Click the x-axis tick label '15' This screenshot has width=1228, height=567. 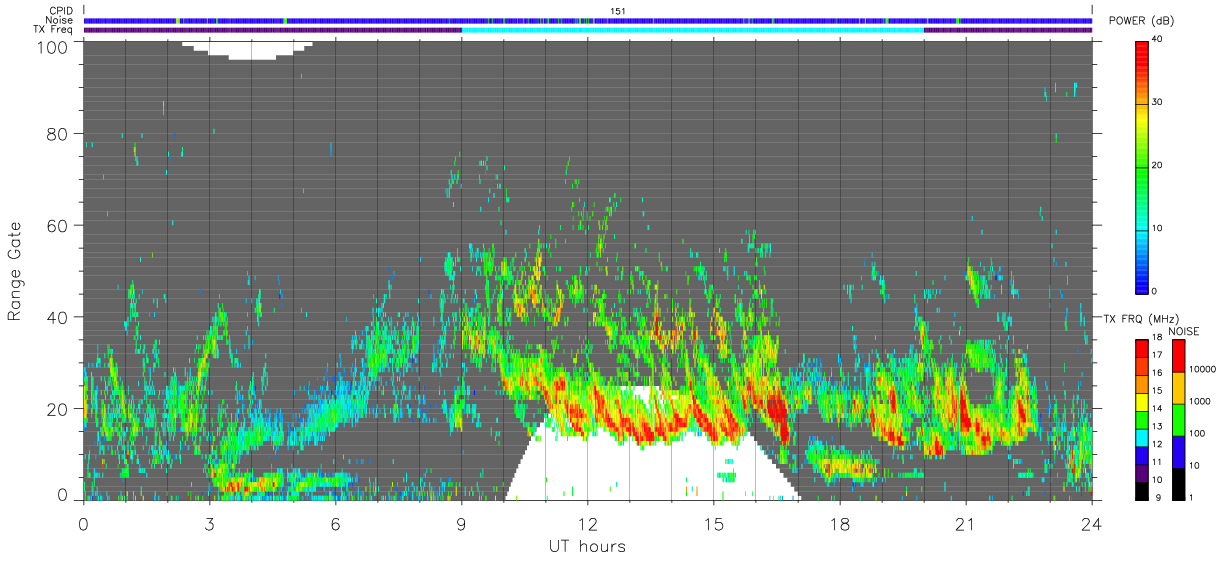[713, 523]
